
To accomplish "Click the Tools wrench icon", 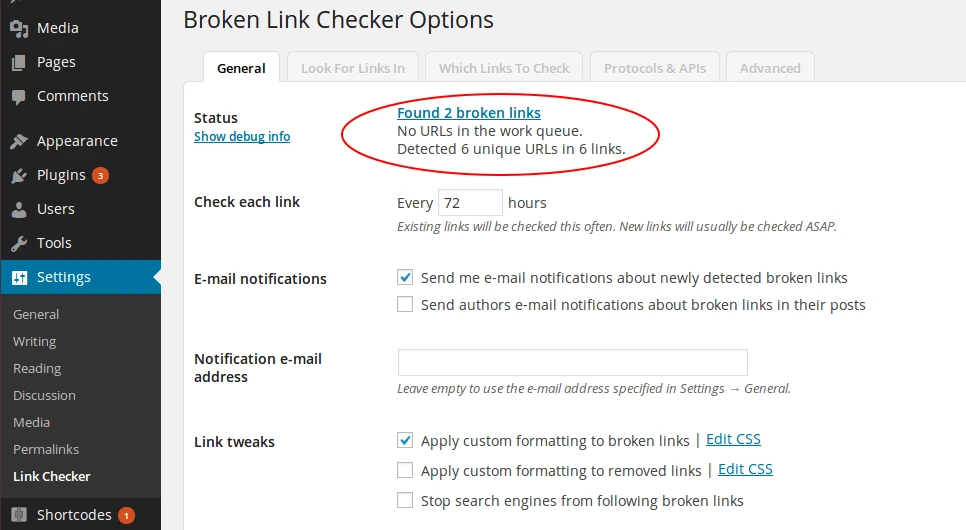I will pyautogui.click(x=19, y=244).
